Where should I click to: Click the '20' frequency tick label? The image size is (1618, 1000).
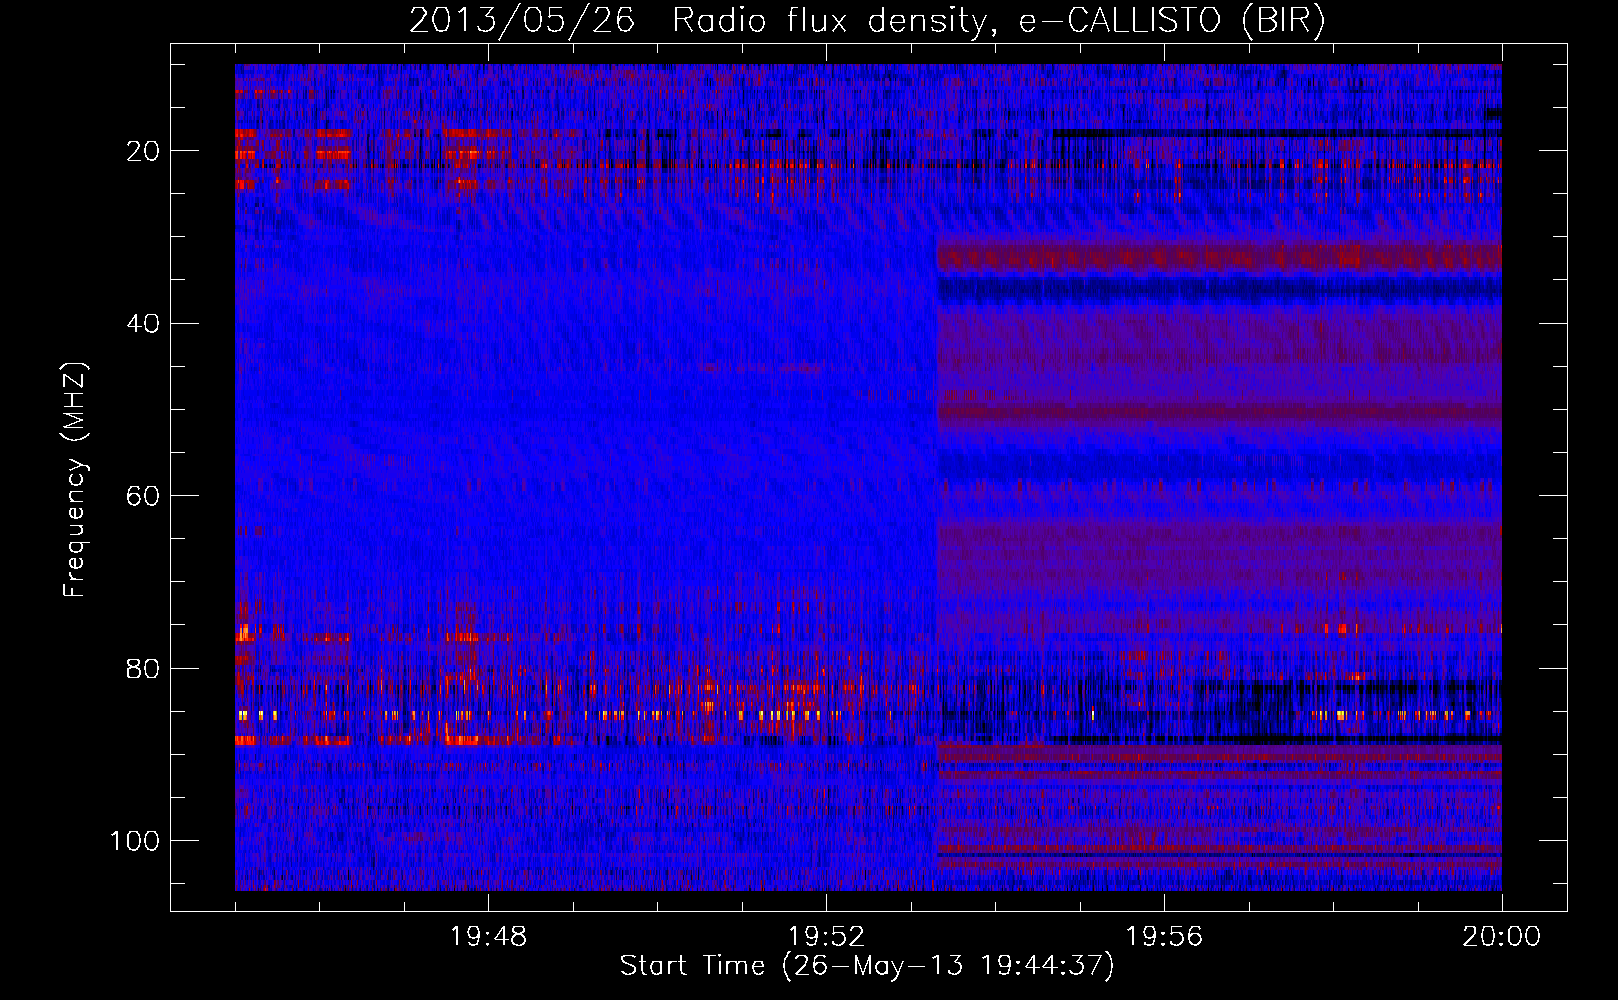tap(143, 151)
